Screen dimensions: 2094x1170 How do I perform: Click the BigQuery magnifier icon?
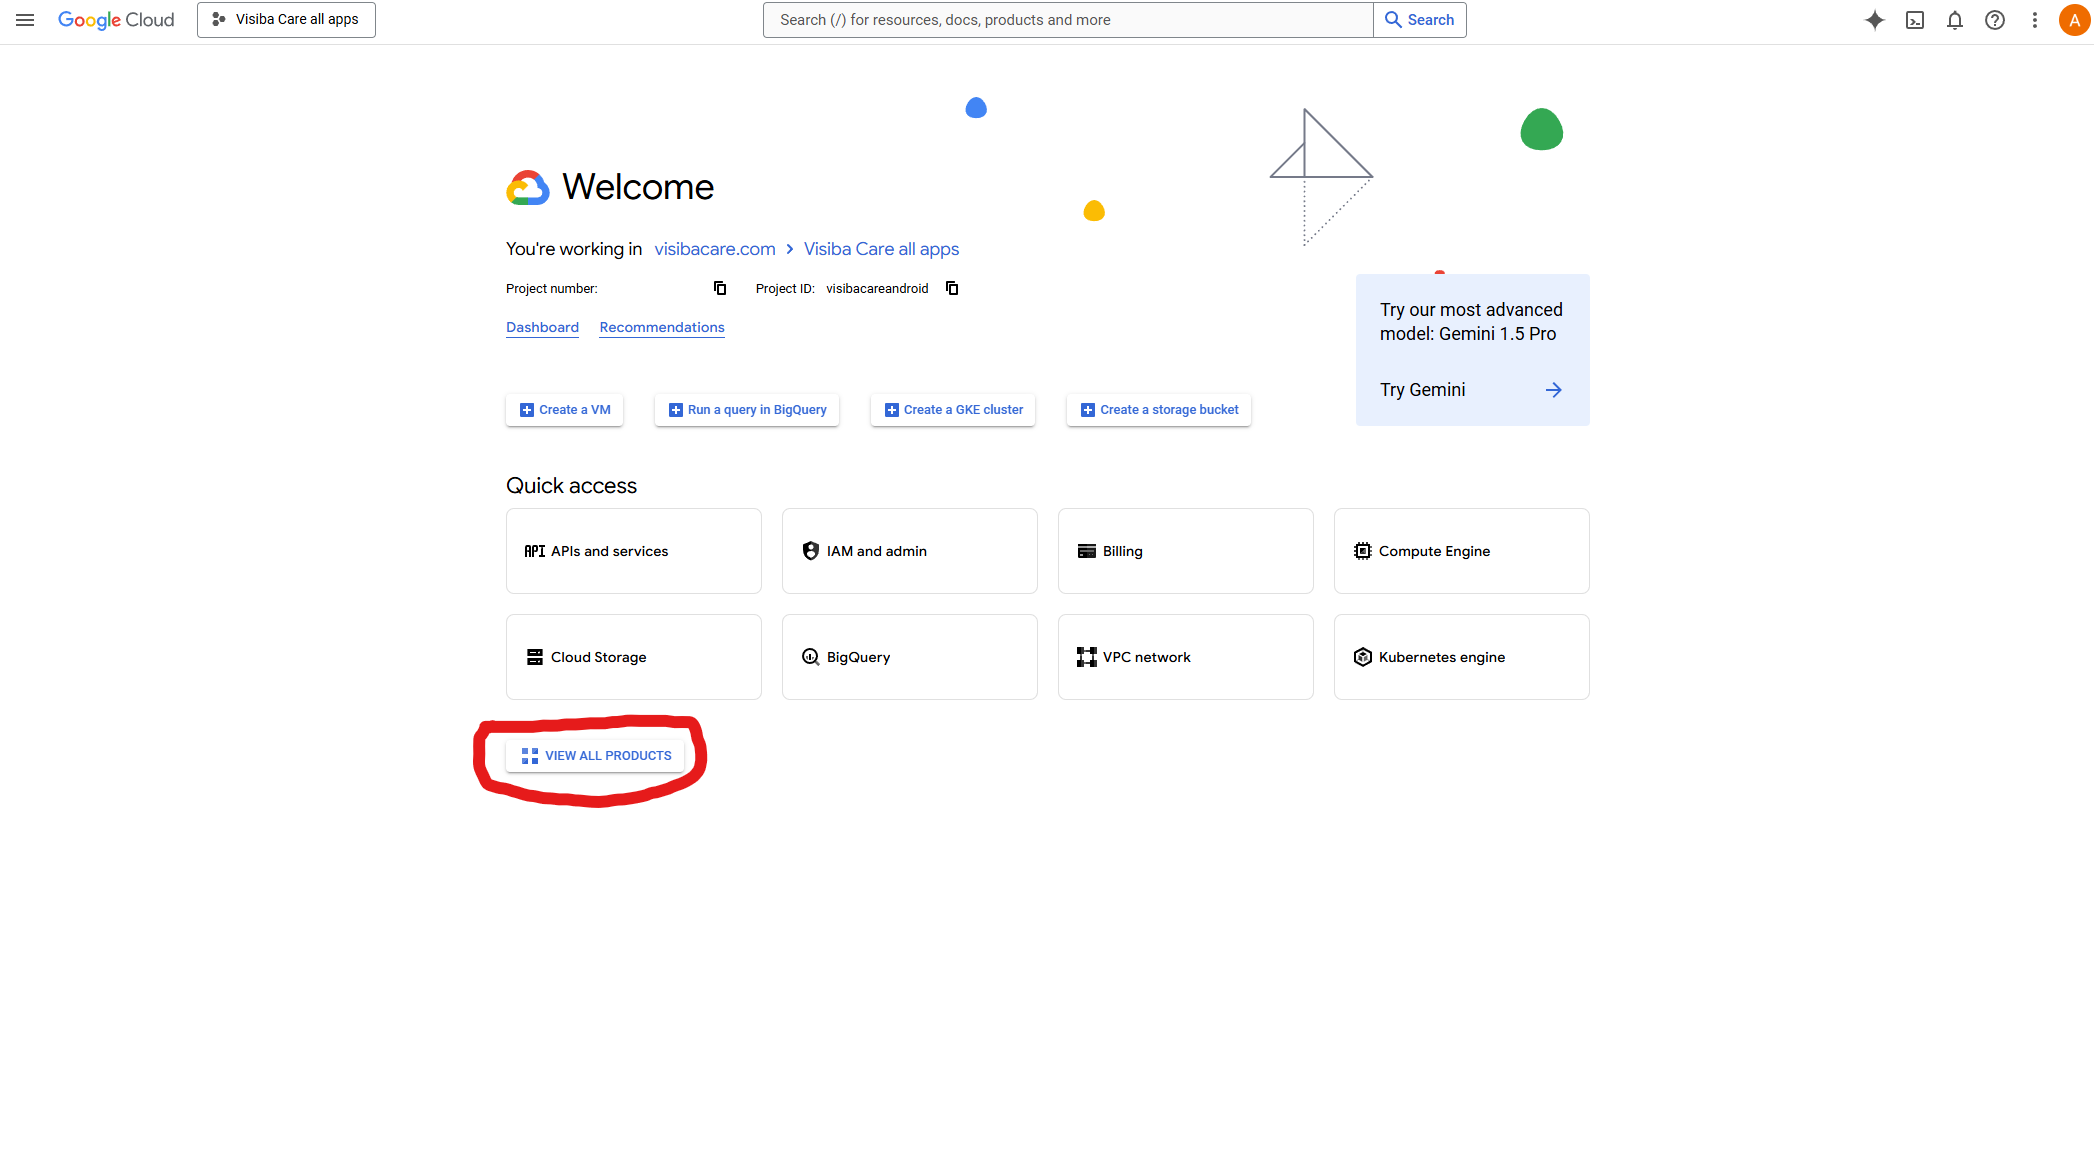pos(811,657)
